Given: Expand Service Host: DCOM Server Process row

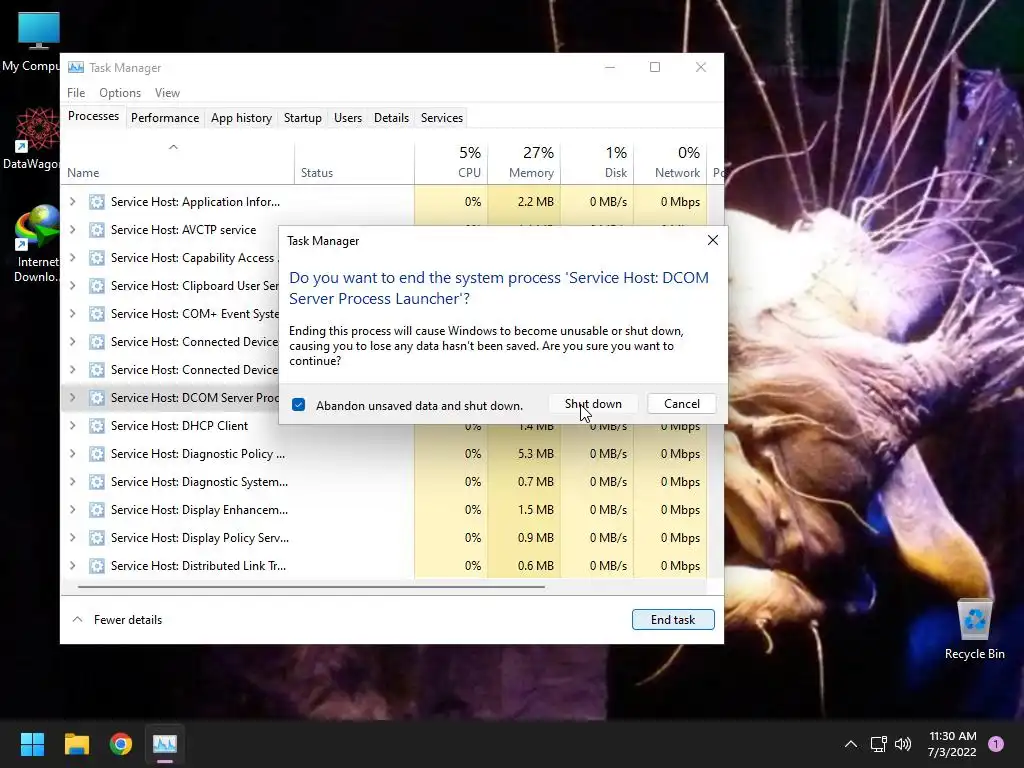Looking at the screenshot, I should tap(72, 398).
